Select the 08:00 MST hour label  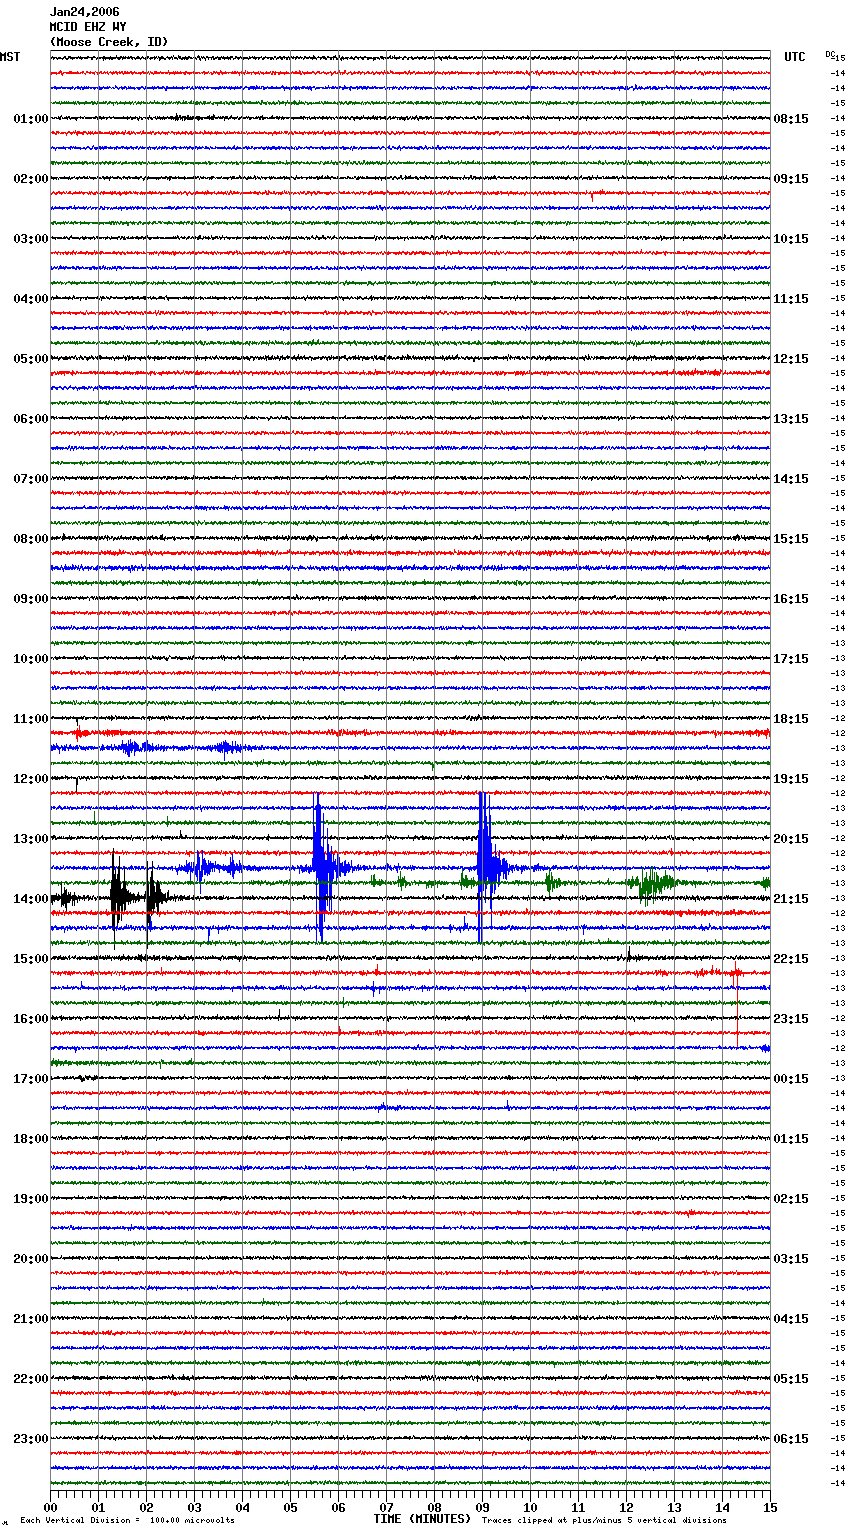pos(31,539)
